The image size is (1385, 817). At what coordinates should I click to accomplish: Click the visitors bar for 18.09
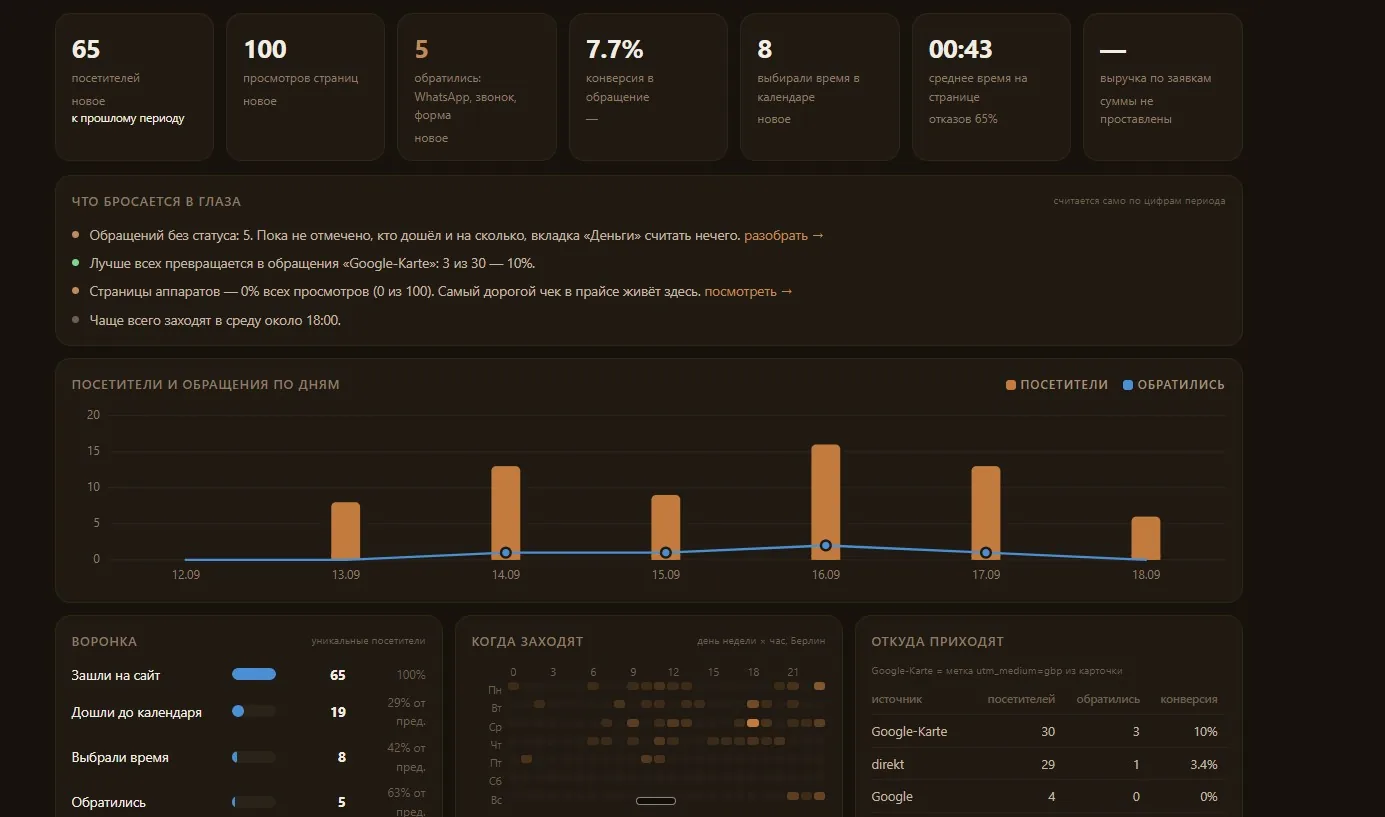click(1146, 538)
